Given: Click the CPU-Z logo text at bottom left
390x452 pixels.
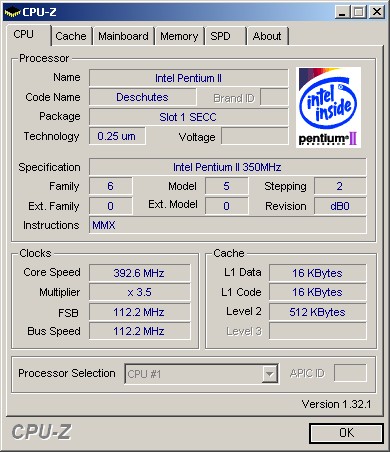Looking at the screenshot, I should [x=41, y=432].
